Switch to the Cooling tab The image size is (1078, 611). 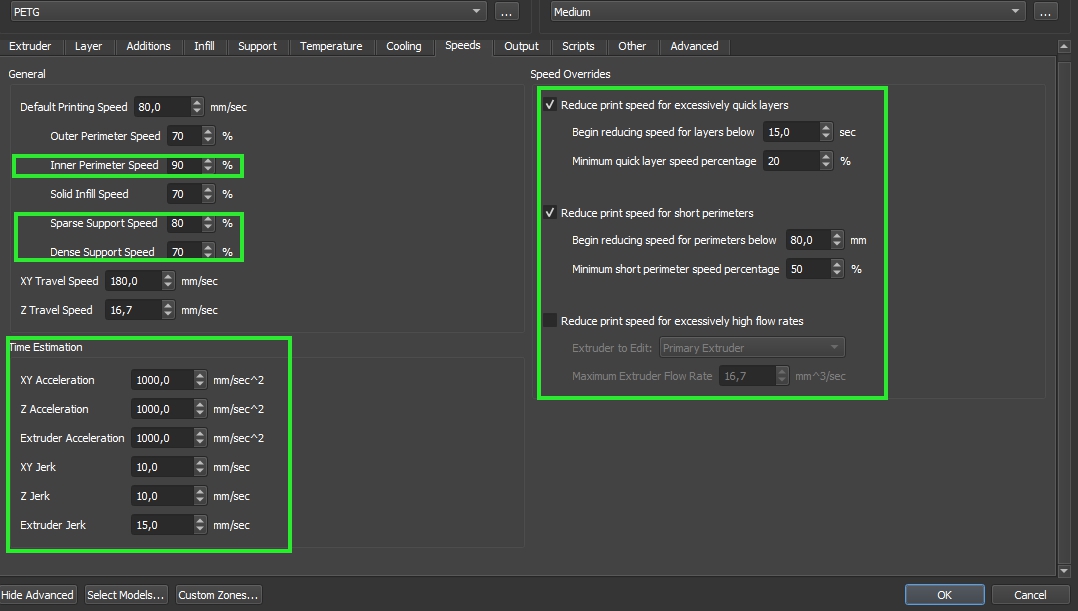404,46
